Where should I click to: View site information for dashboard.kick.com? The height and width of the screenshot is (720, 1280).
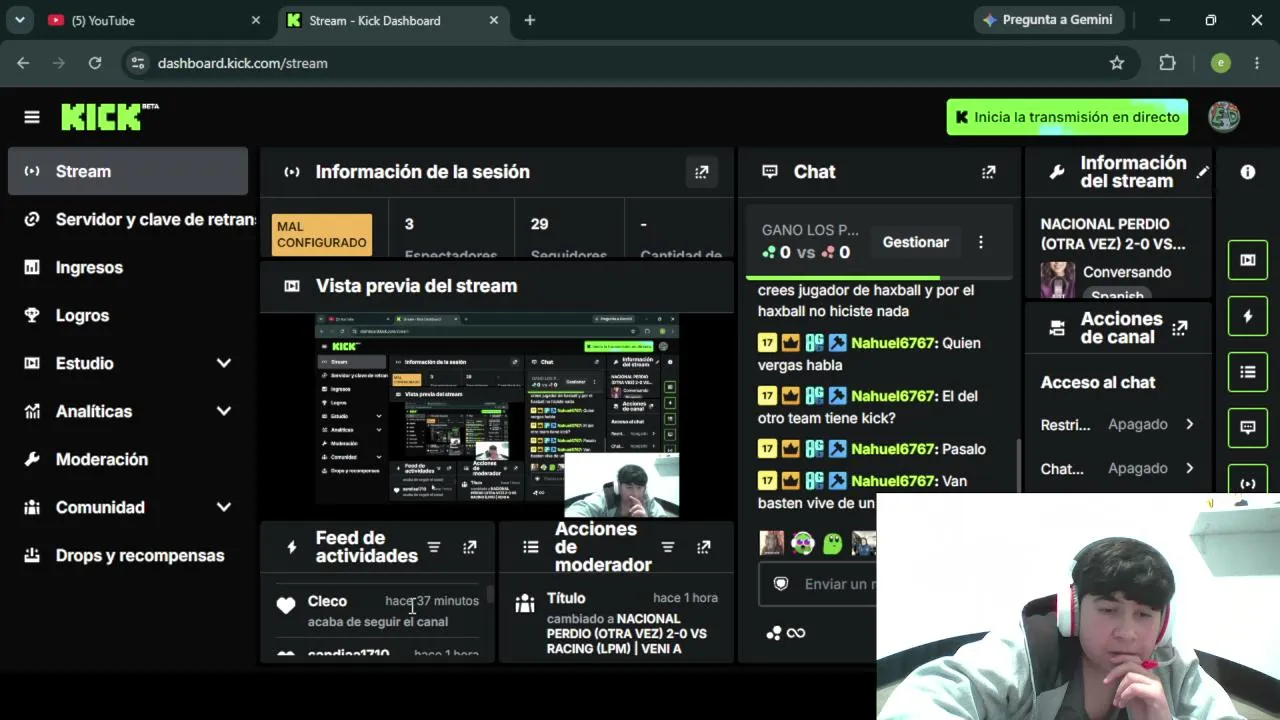[138, 63]
